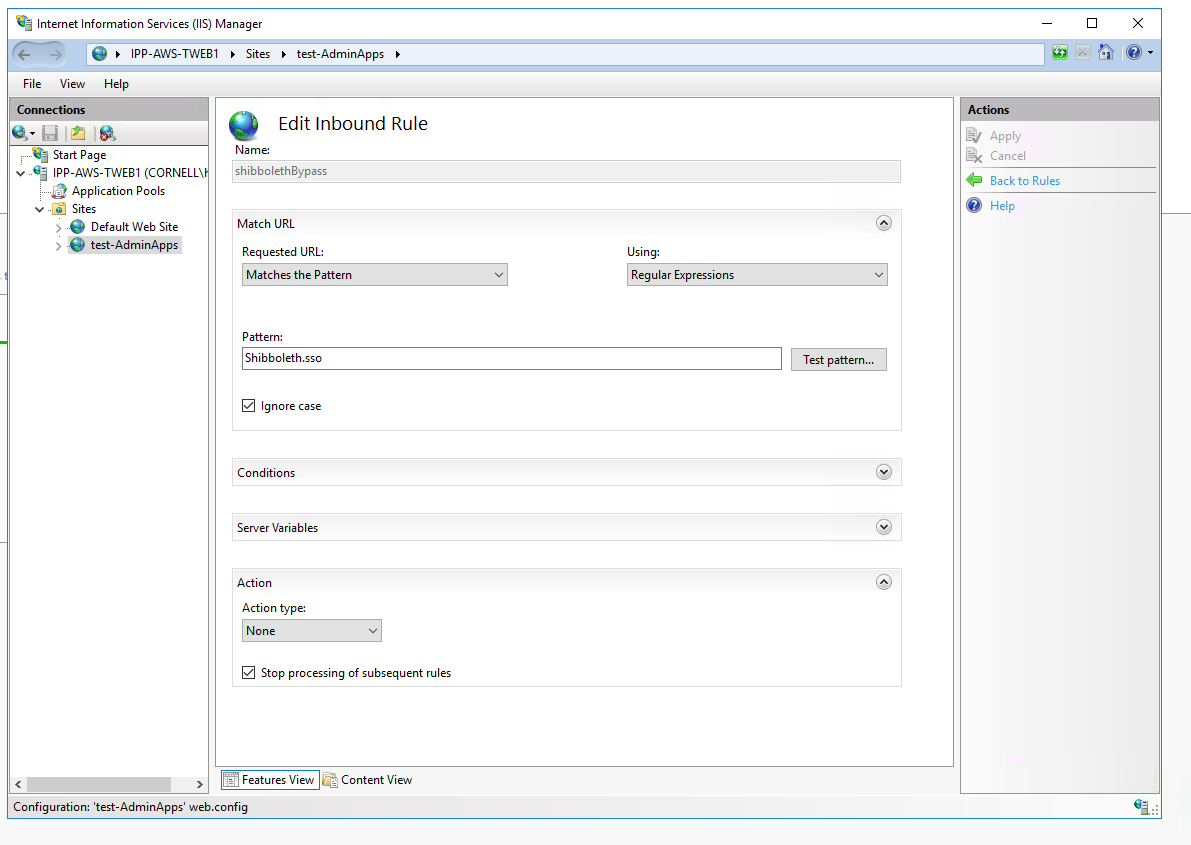Select the IPP-AWS-TWEB1 server node
Image resolution: width=1191 pixels, height=845 pixels.
[x=129, y=172]
